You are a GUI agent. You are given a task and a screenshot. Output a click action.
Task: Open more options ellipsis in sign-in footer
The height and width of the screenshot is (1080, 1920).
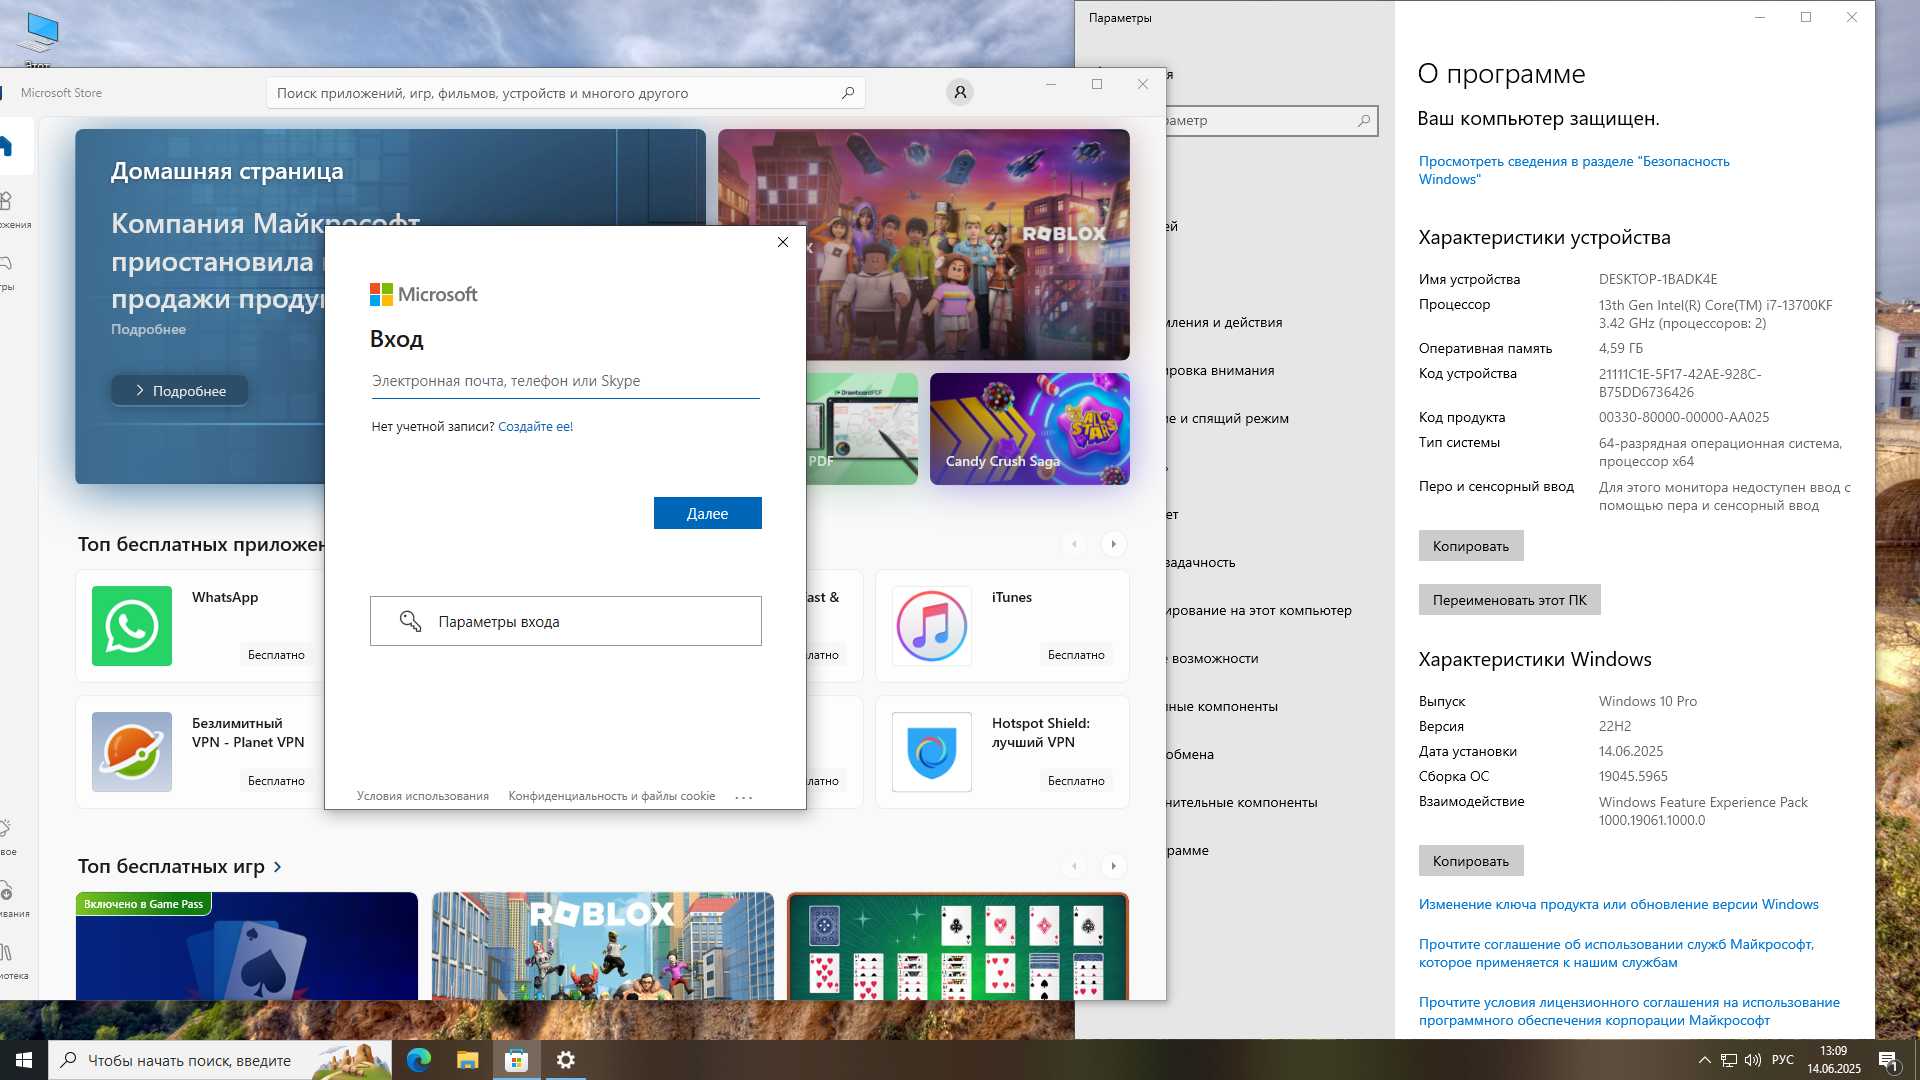point(743,797)
